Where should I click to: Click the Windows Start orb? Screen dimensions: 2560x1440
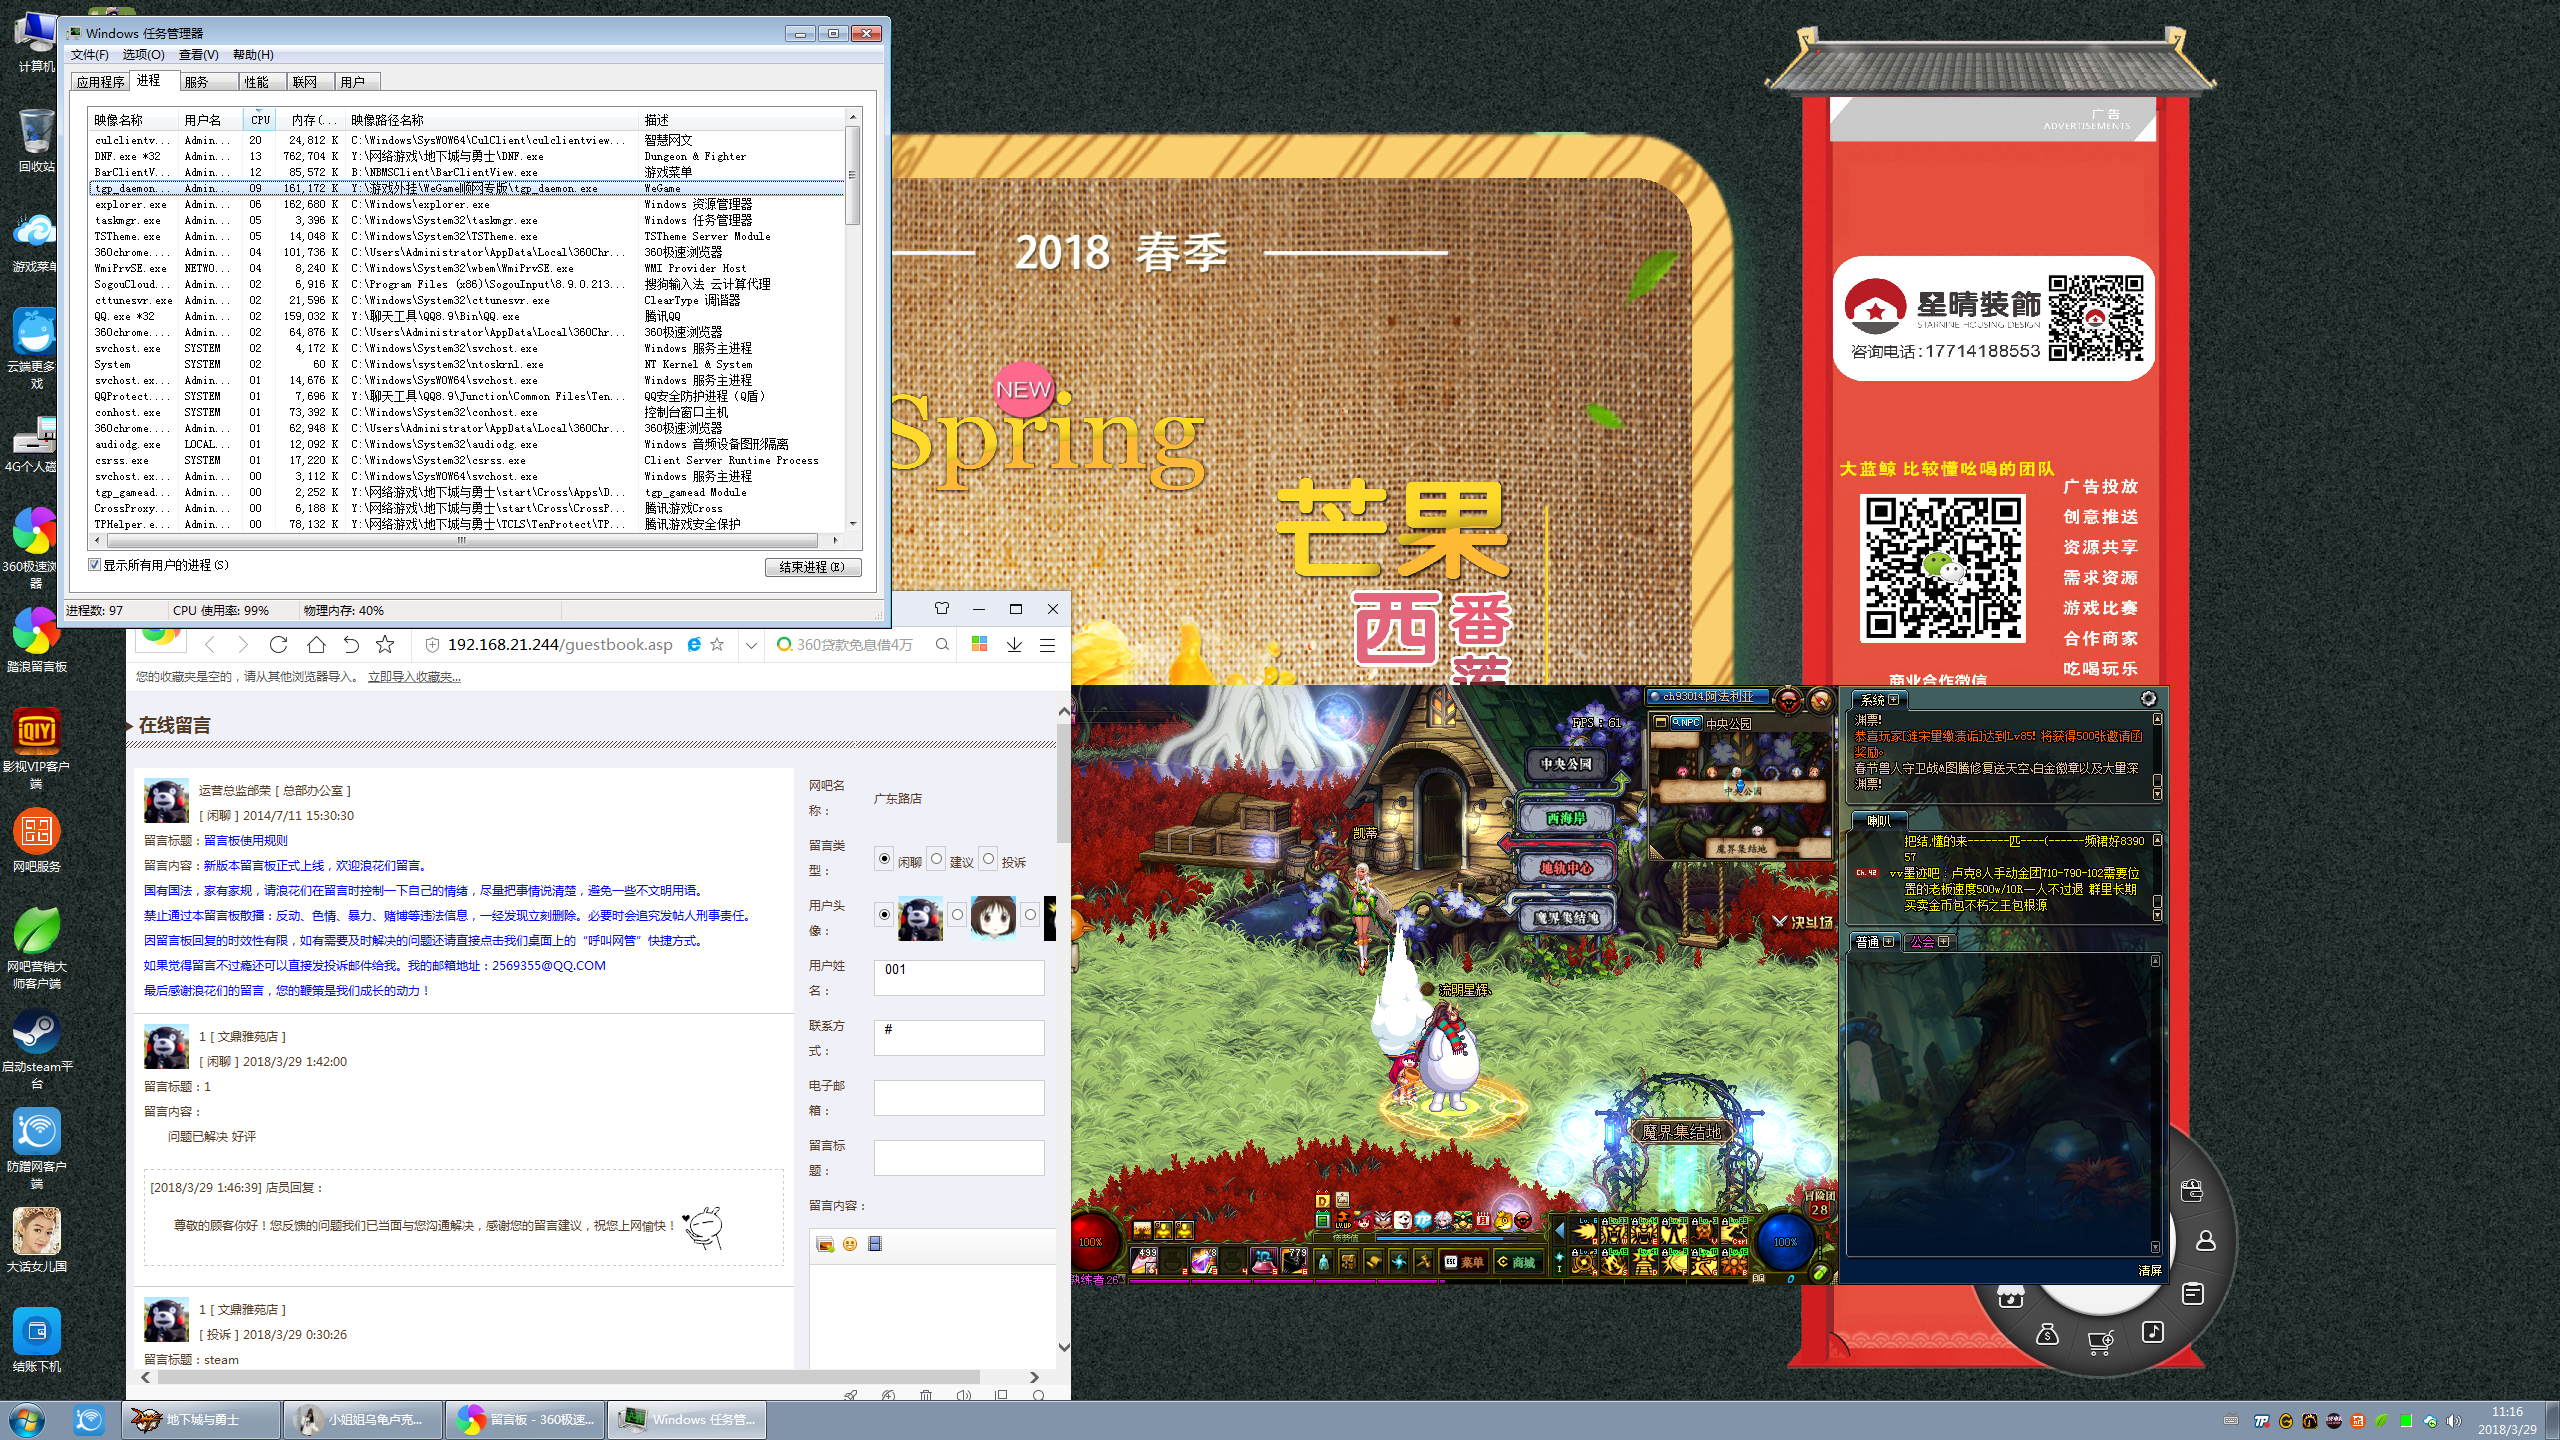click(27, 1420)
